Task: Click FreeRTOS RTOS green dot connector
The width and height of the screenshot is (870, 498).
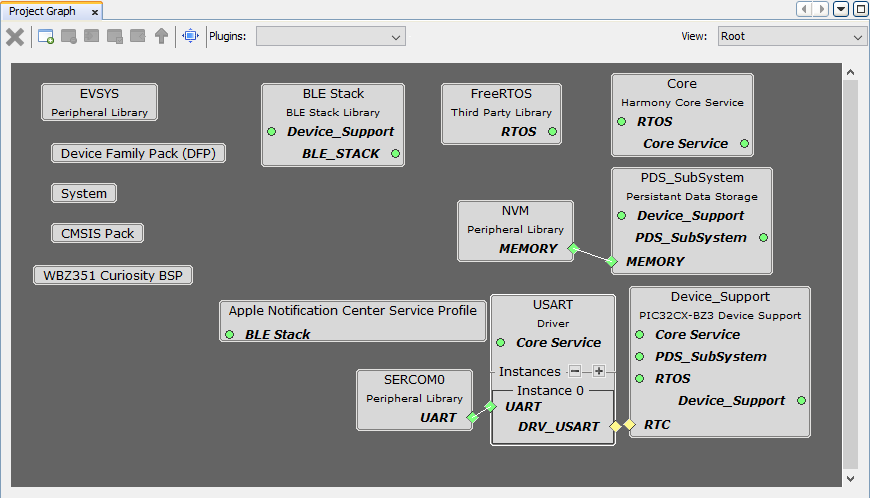Action: click(552, 131)
